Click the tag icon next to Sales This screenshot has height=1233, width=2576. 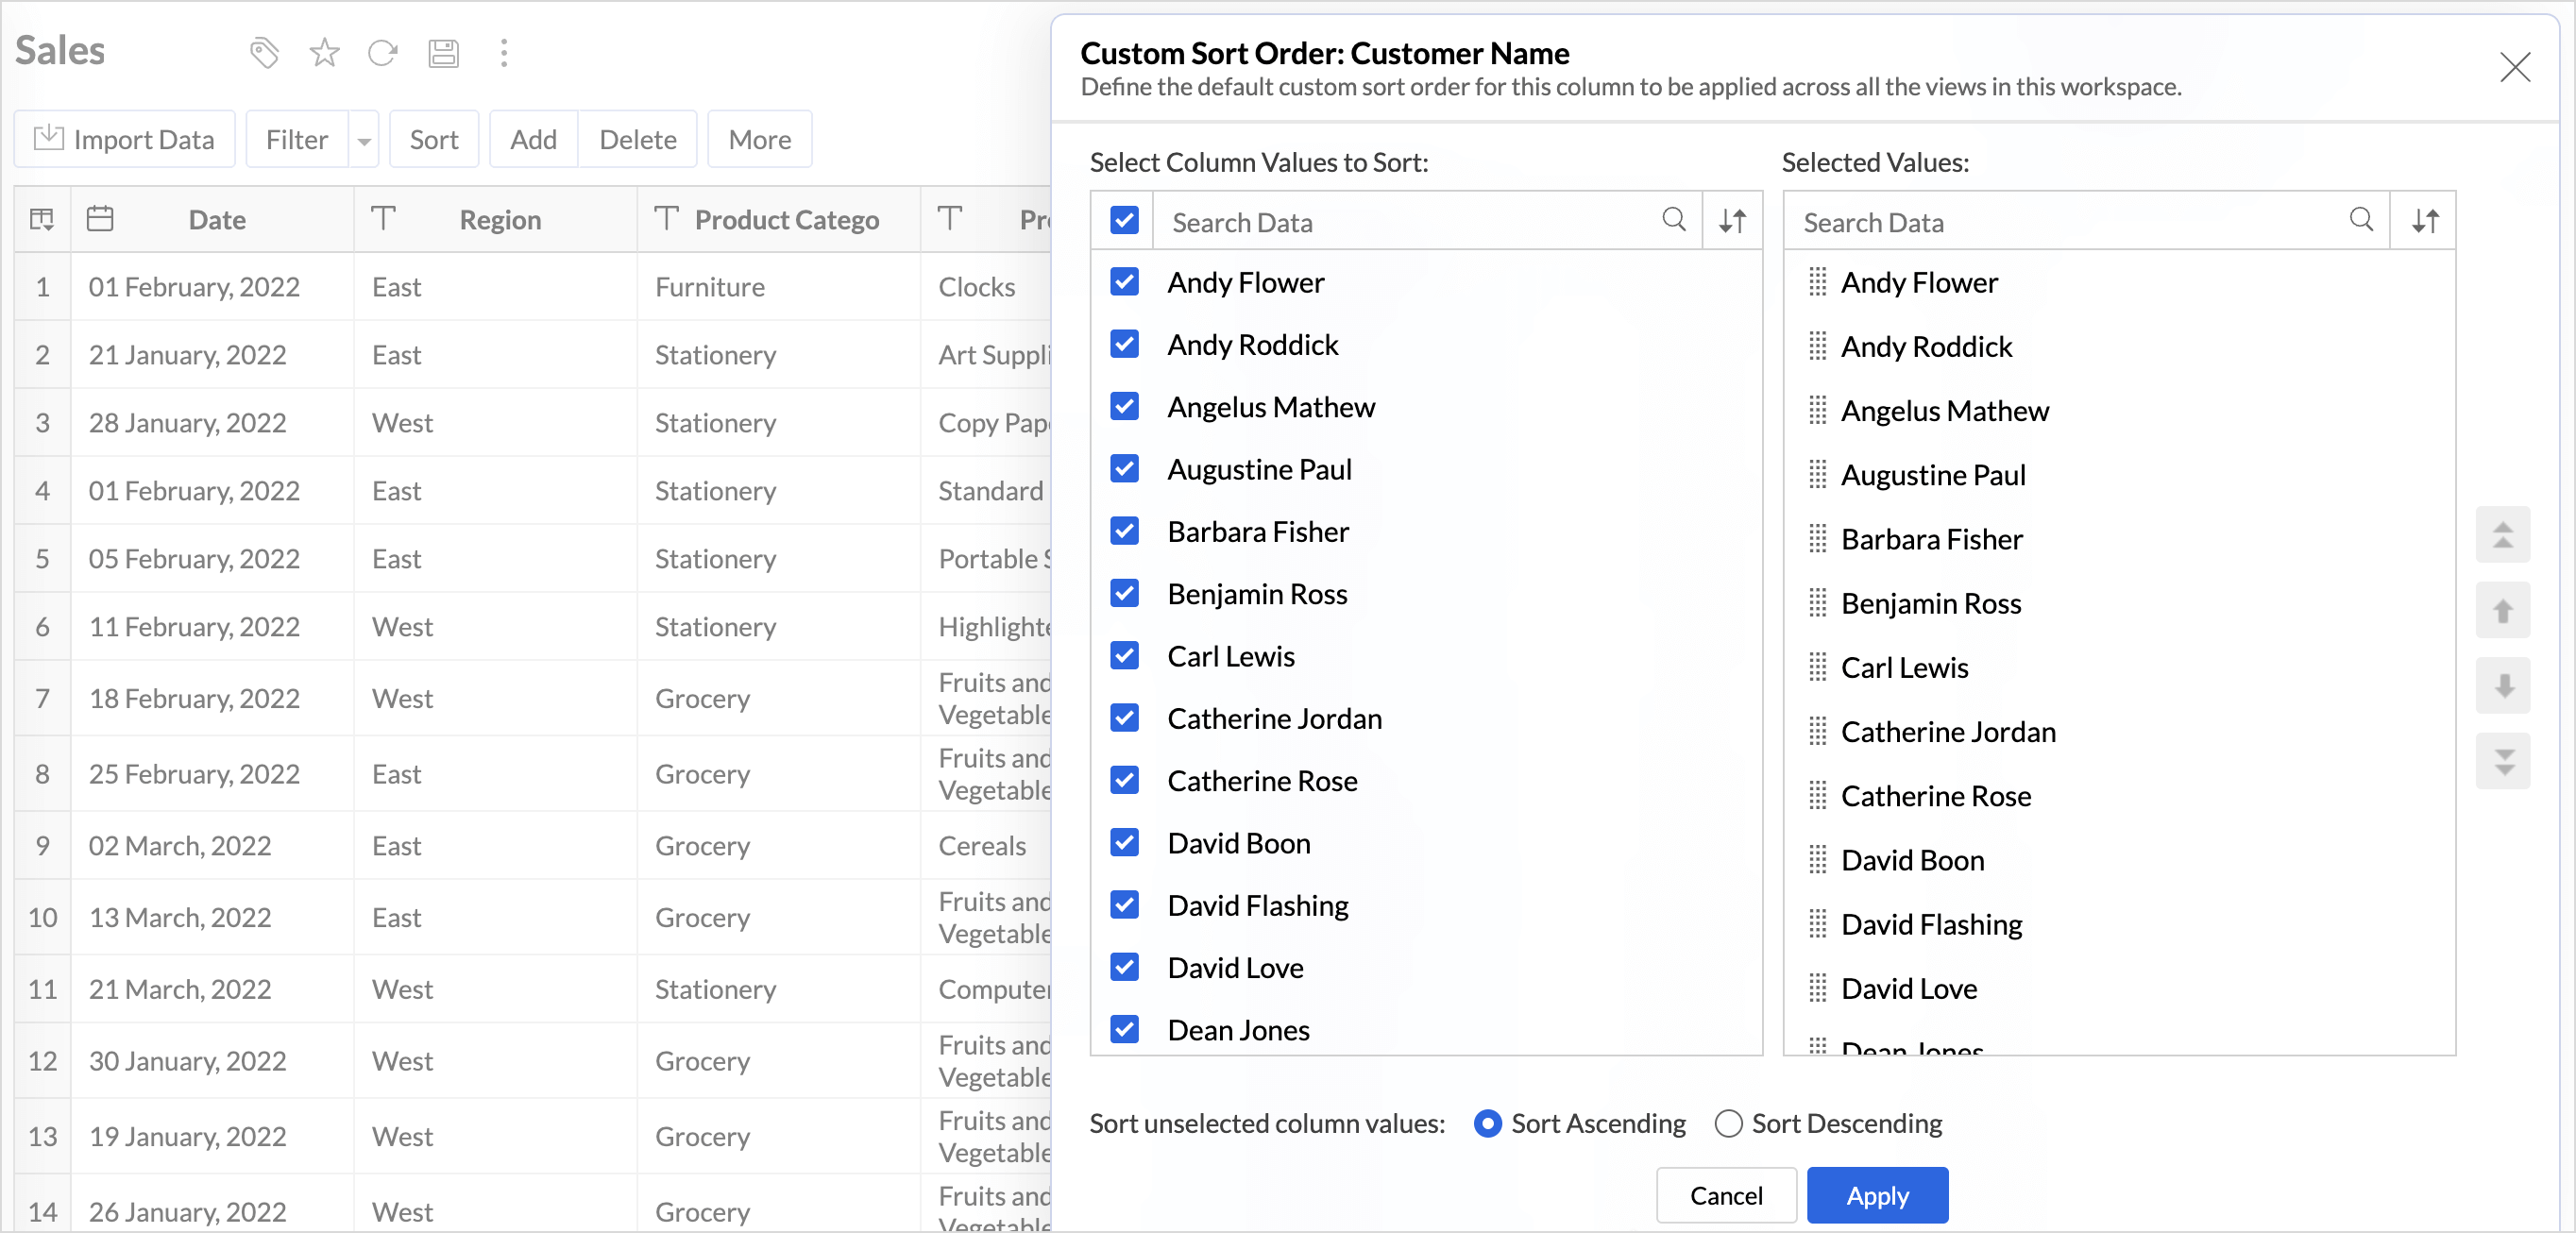click(264, 52)
